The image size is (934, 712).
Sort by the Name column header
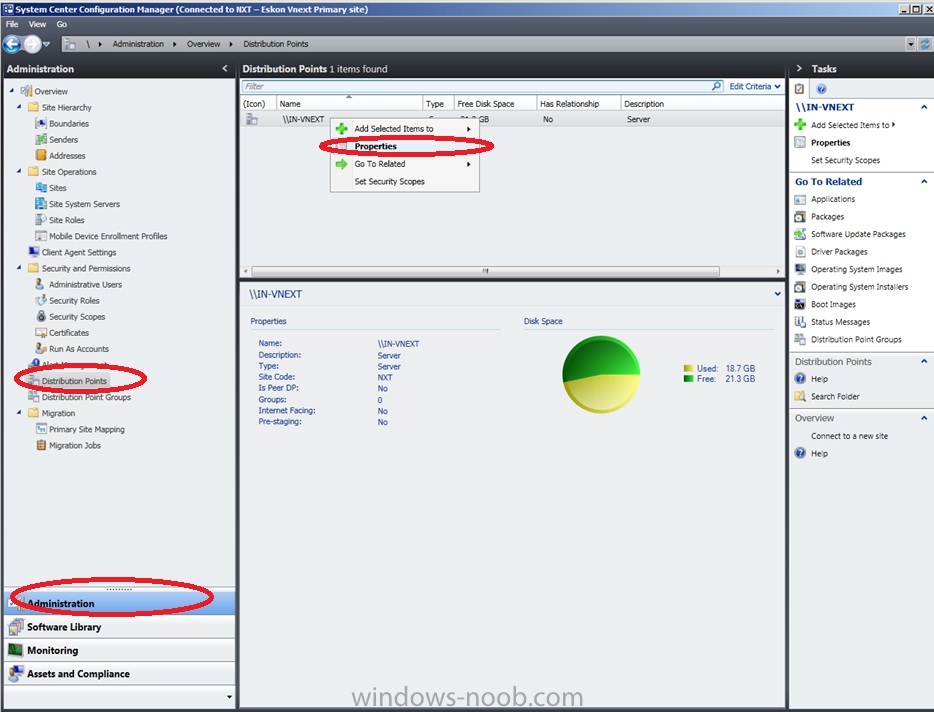pos(350,104)
